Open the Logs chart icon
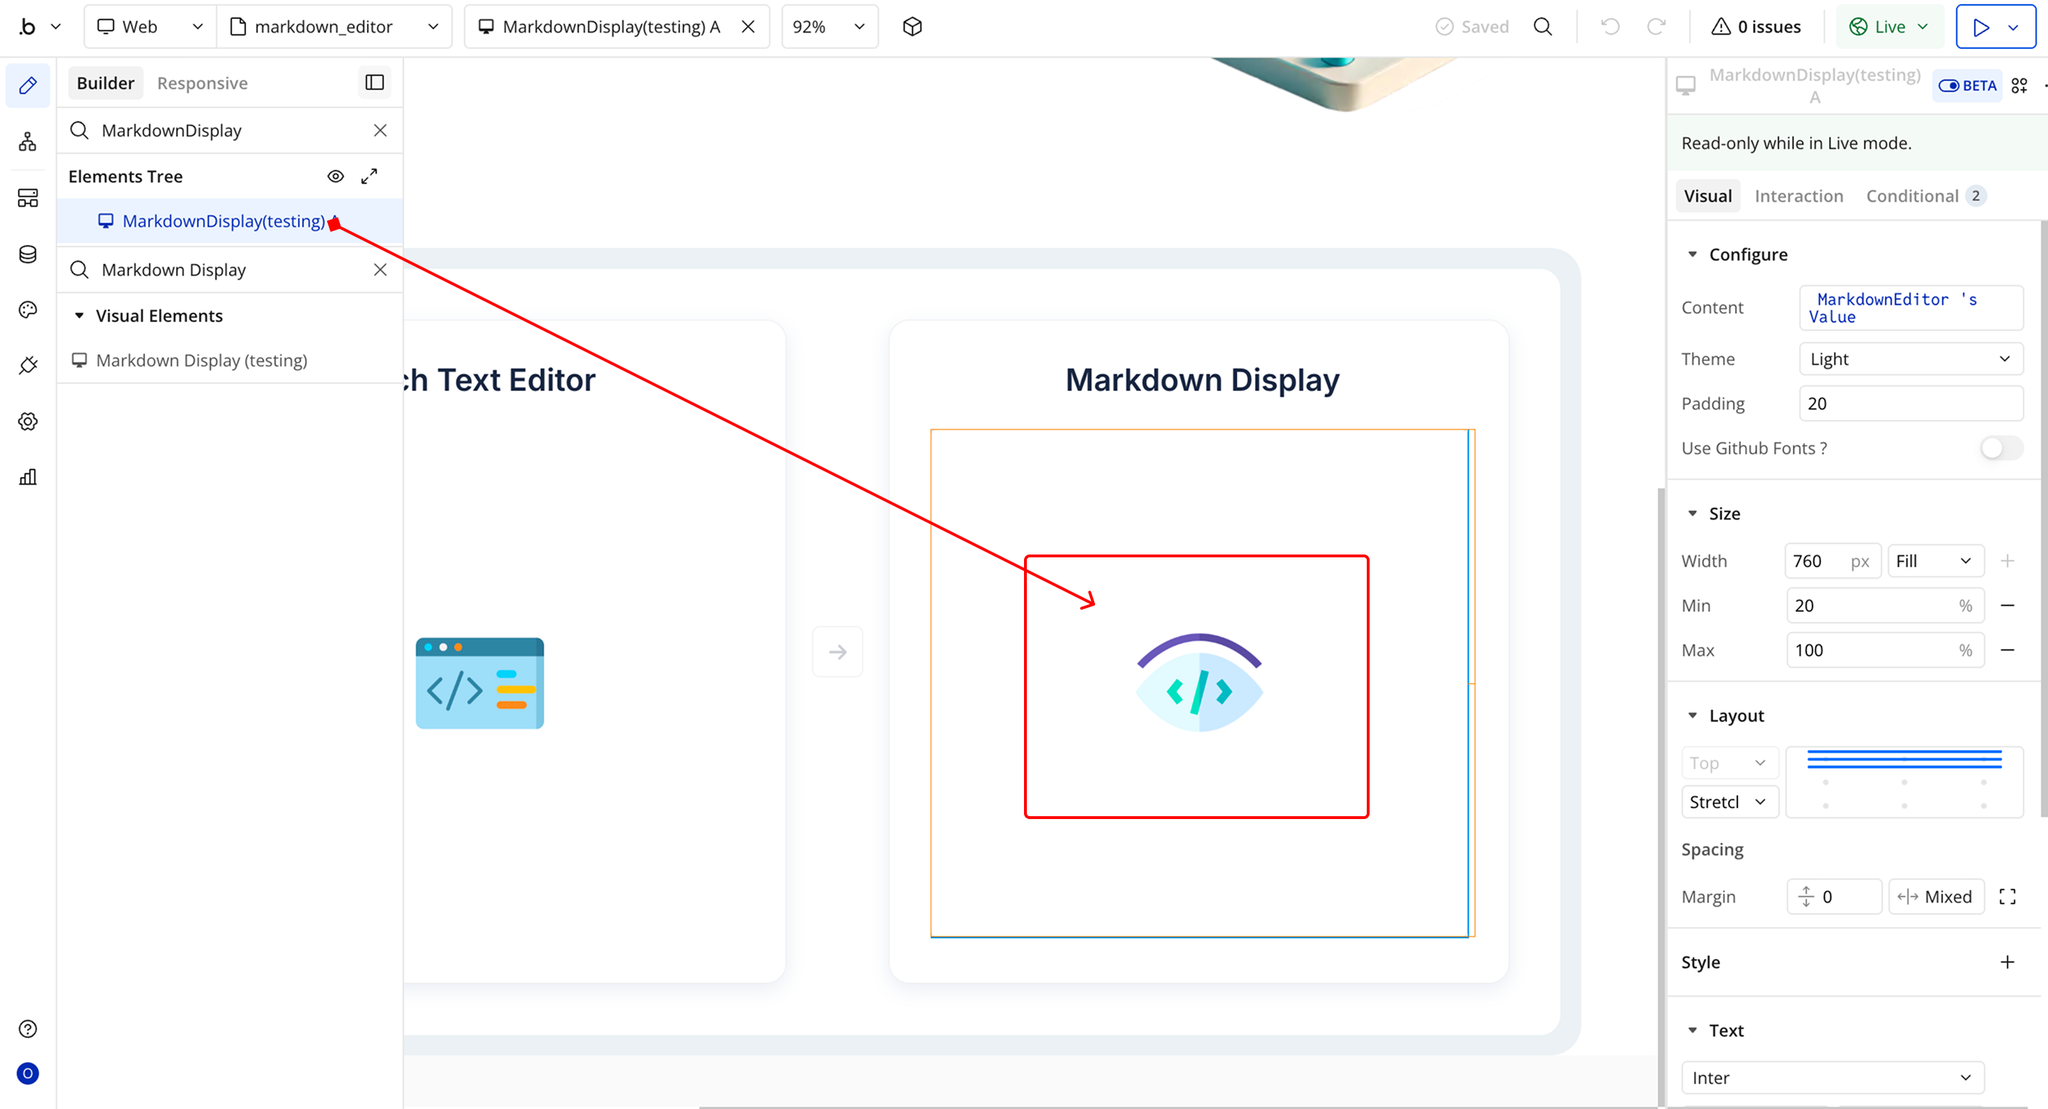Viewport: 2048px width, 1109px height. coord(28,477)
